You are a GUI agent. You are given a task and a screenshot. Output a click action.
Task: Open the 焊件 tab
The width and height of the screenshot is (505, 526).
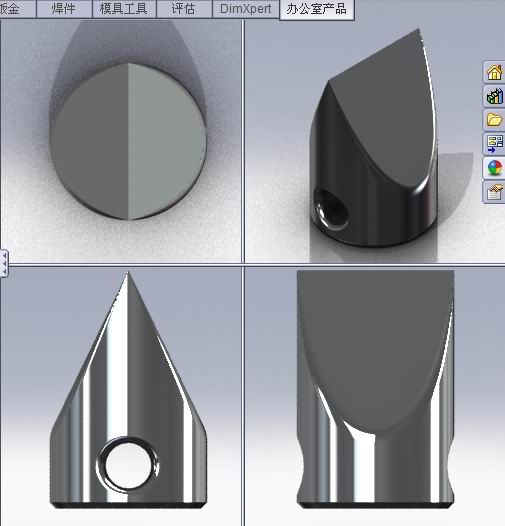tap(64, 9)
